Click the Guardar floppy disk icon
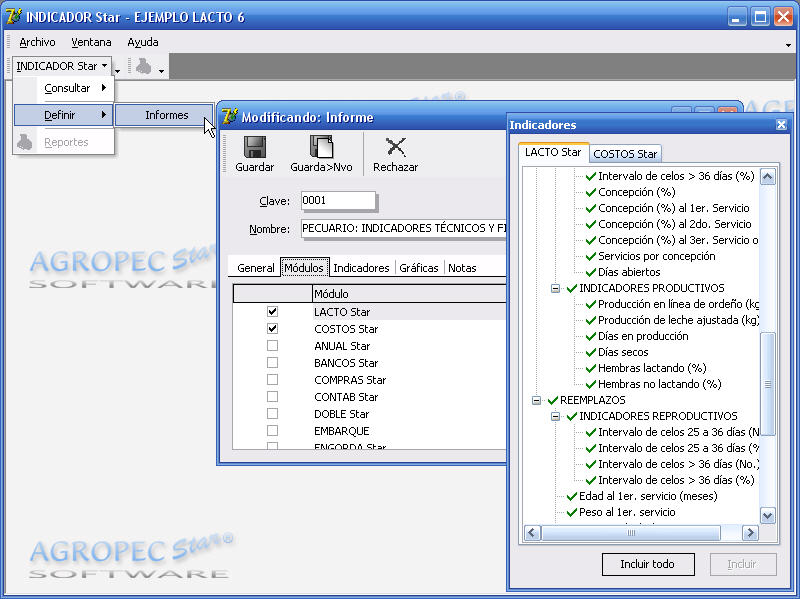This screenshot has height=599, width=800. click(x=255, y=147)
